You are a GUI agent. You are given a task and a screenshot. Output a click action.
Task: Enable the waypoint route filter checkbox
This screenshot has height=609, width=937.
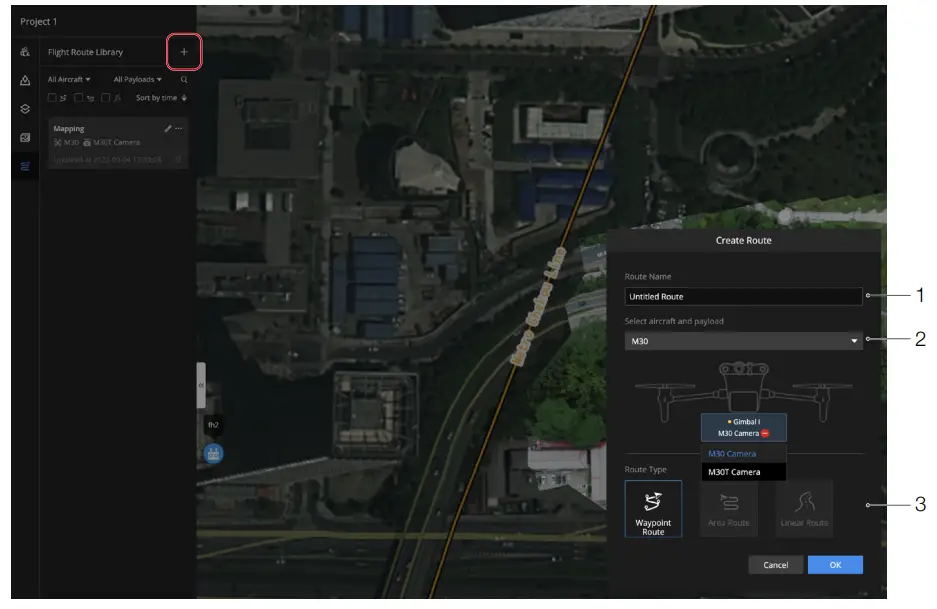click(50, 96)
